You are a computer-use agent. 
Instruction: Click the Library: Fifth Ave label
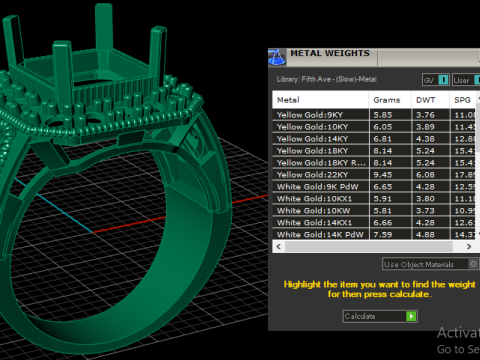[326, 79]
